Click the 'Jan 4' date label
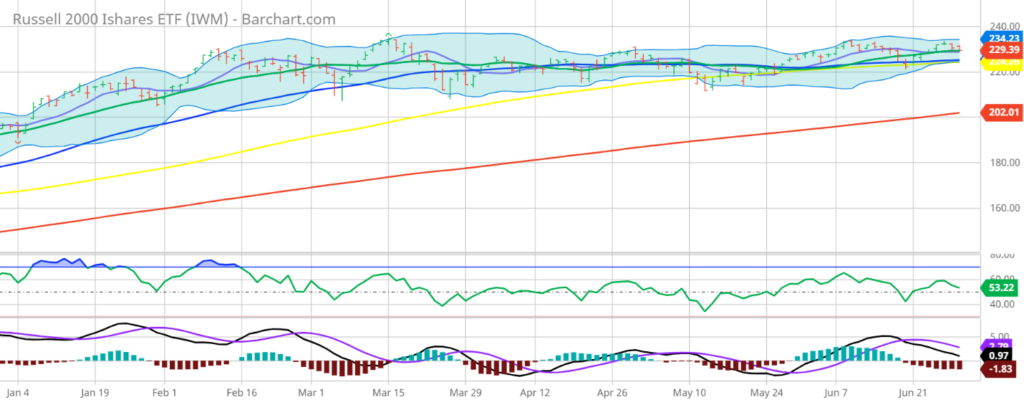1024x405 pixels. tap(18, 393)
